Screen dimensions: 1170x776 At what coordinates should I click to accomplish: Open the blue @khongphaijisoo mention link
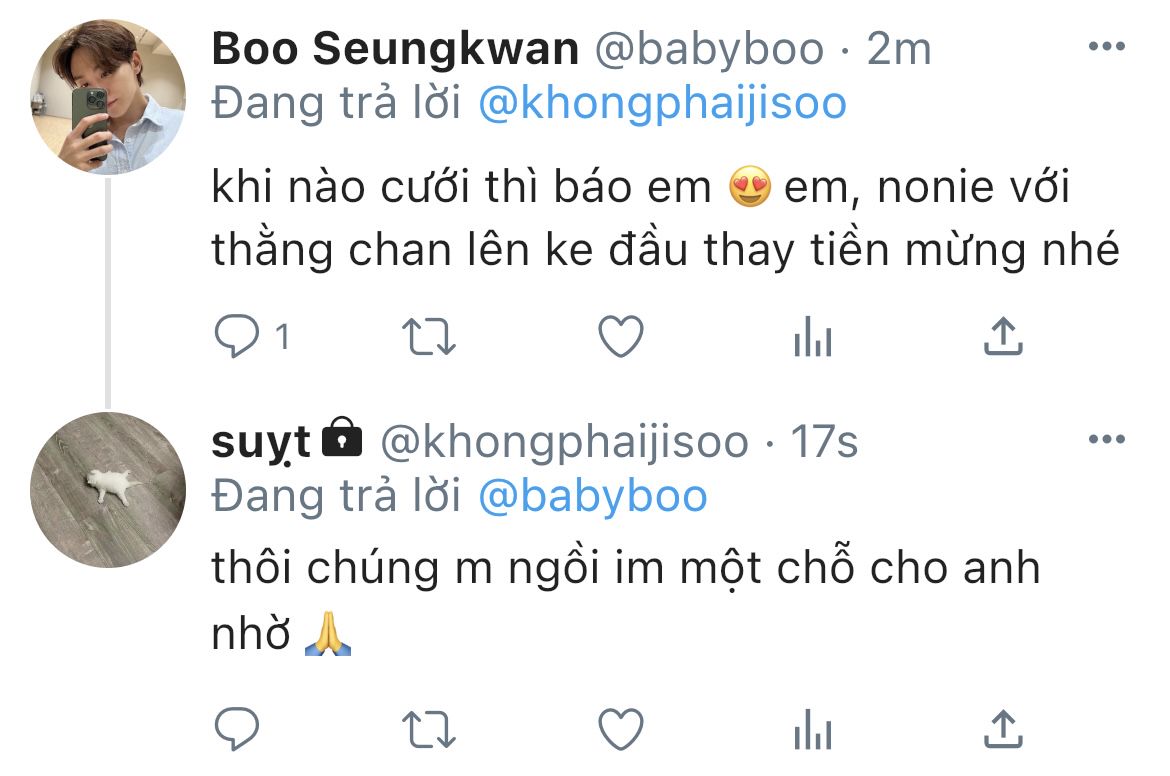point(663,103)
